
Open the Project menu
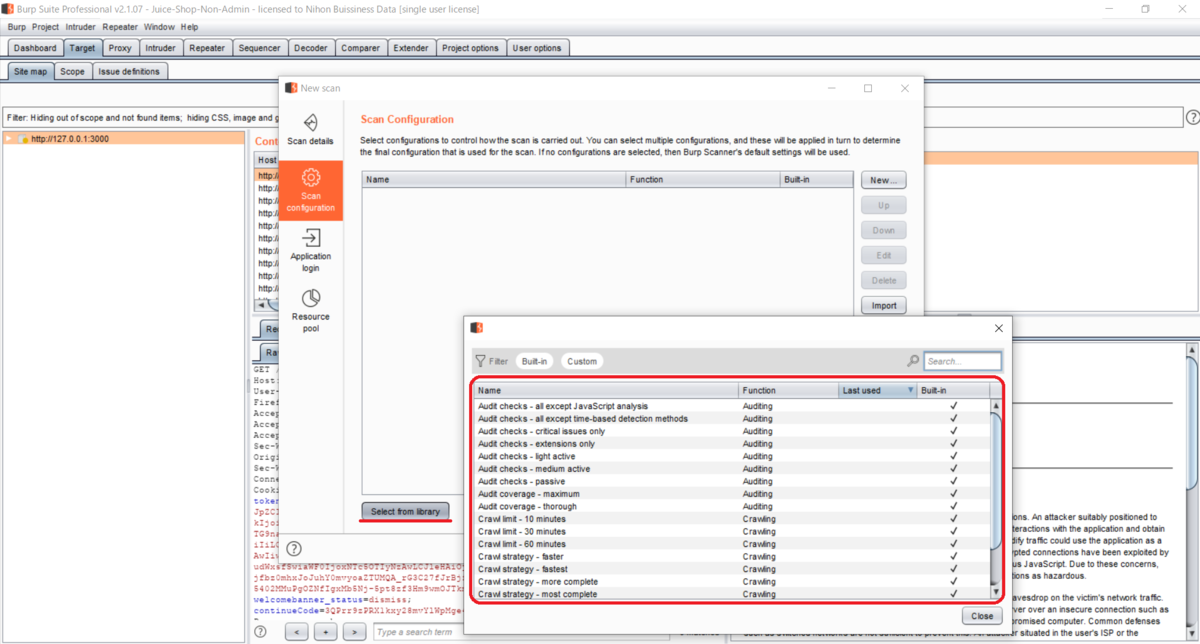(46, 27)
